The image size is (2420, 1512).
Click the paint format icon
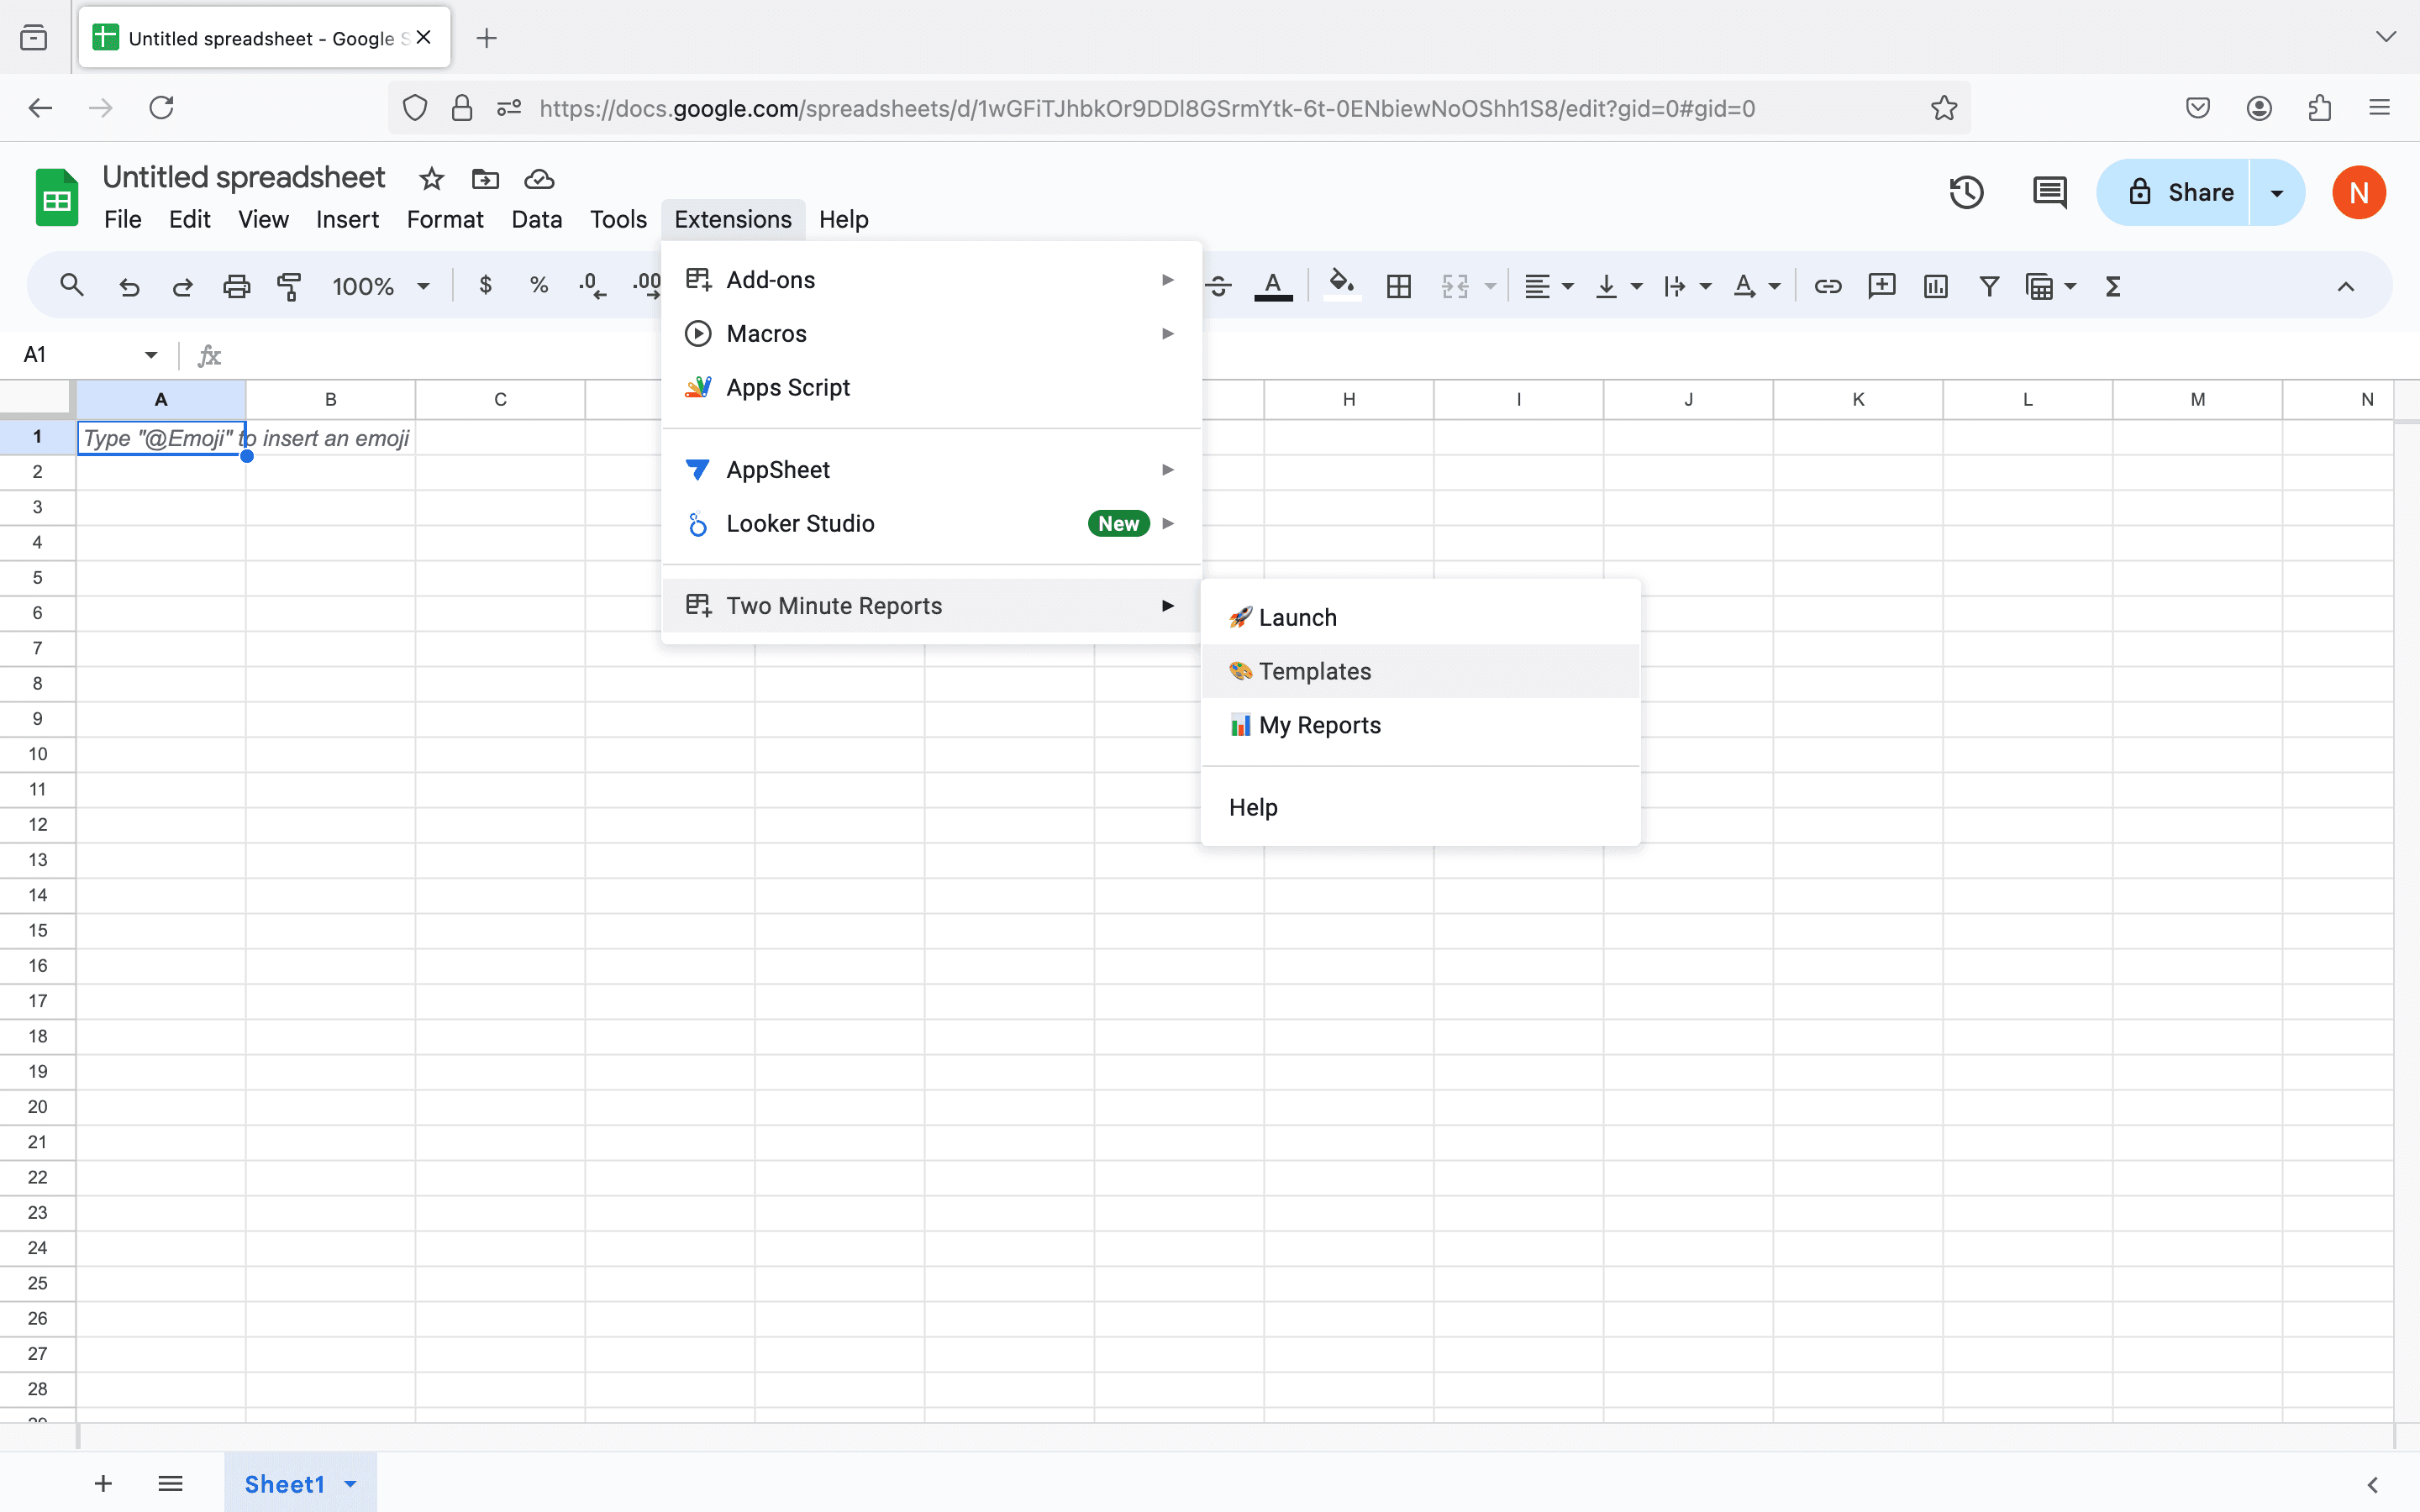pyautogui.click(x=289, y=287)
